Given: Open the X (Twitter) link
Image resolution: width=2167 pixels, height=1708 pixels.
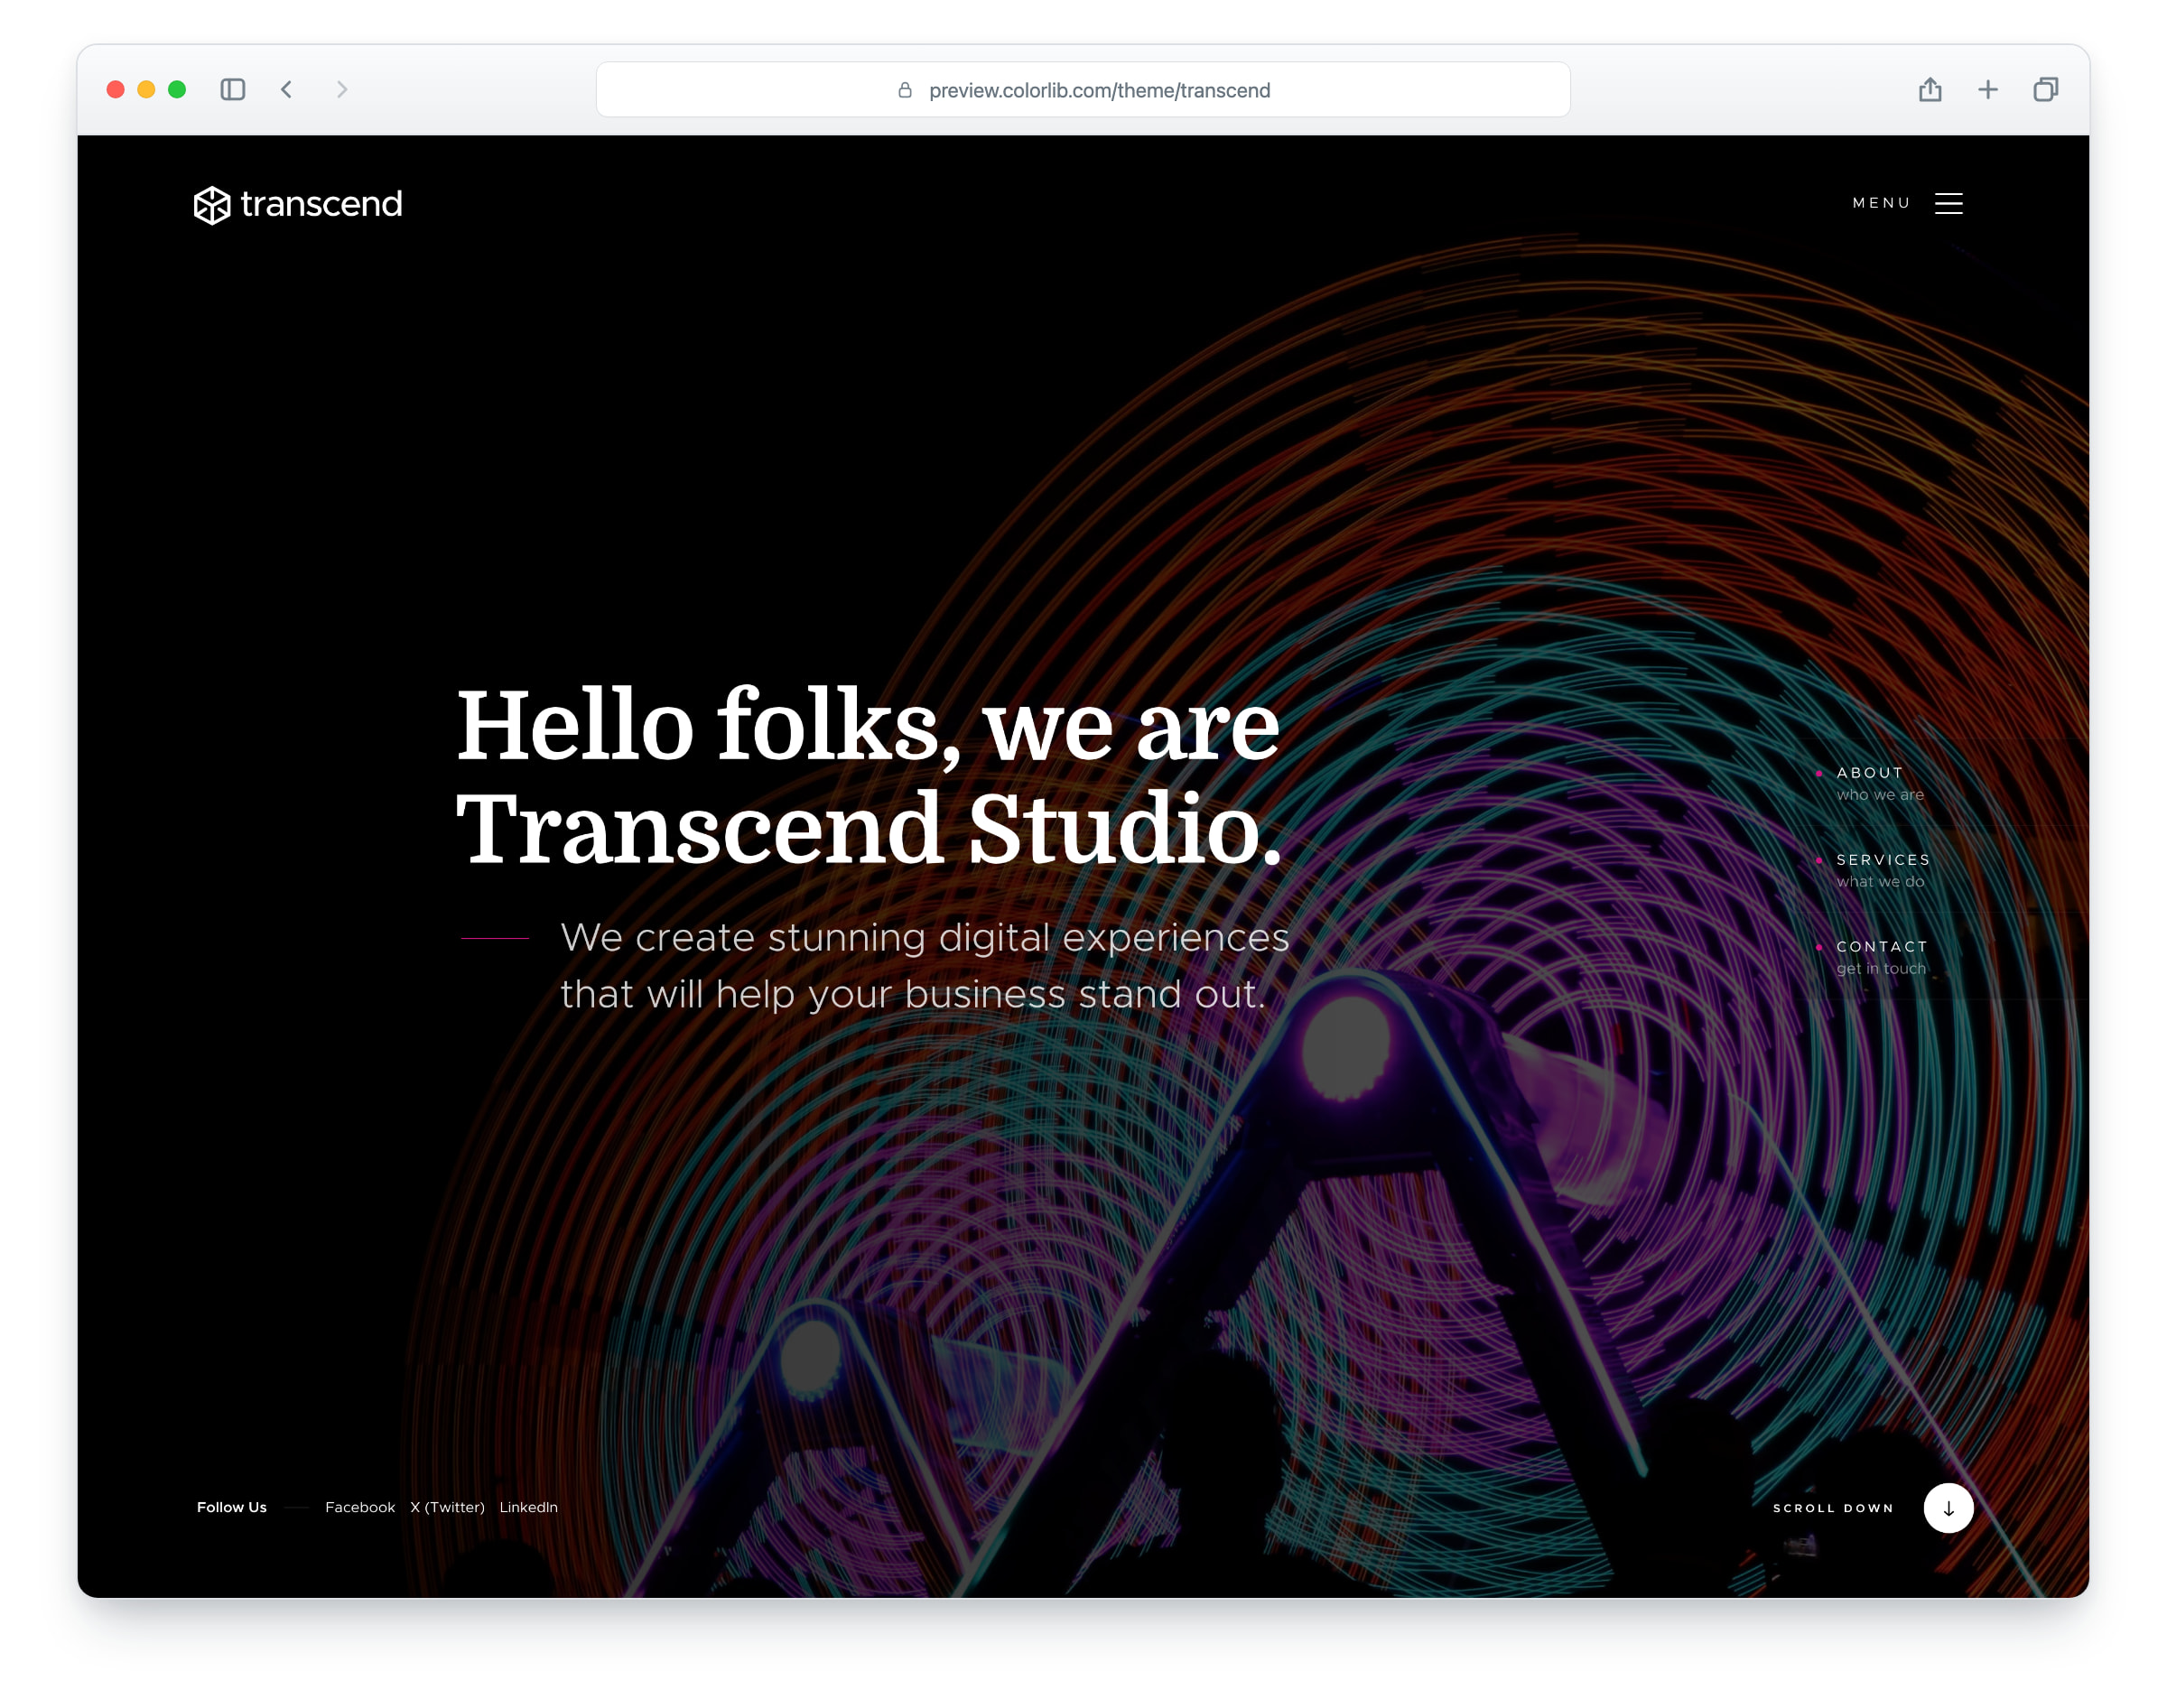Looking at the screenshot, I should click(x=447, y=1507).
